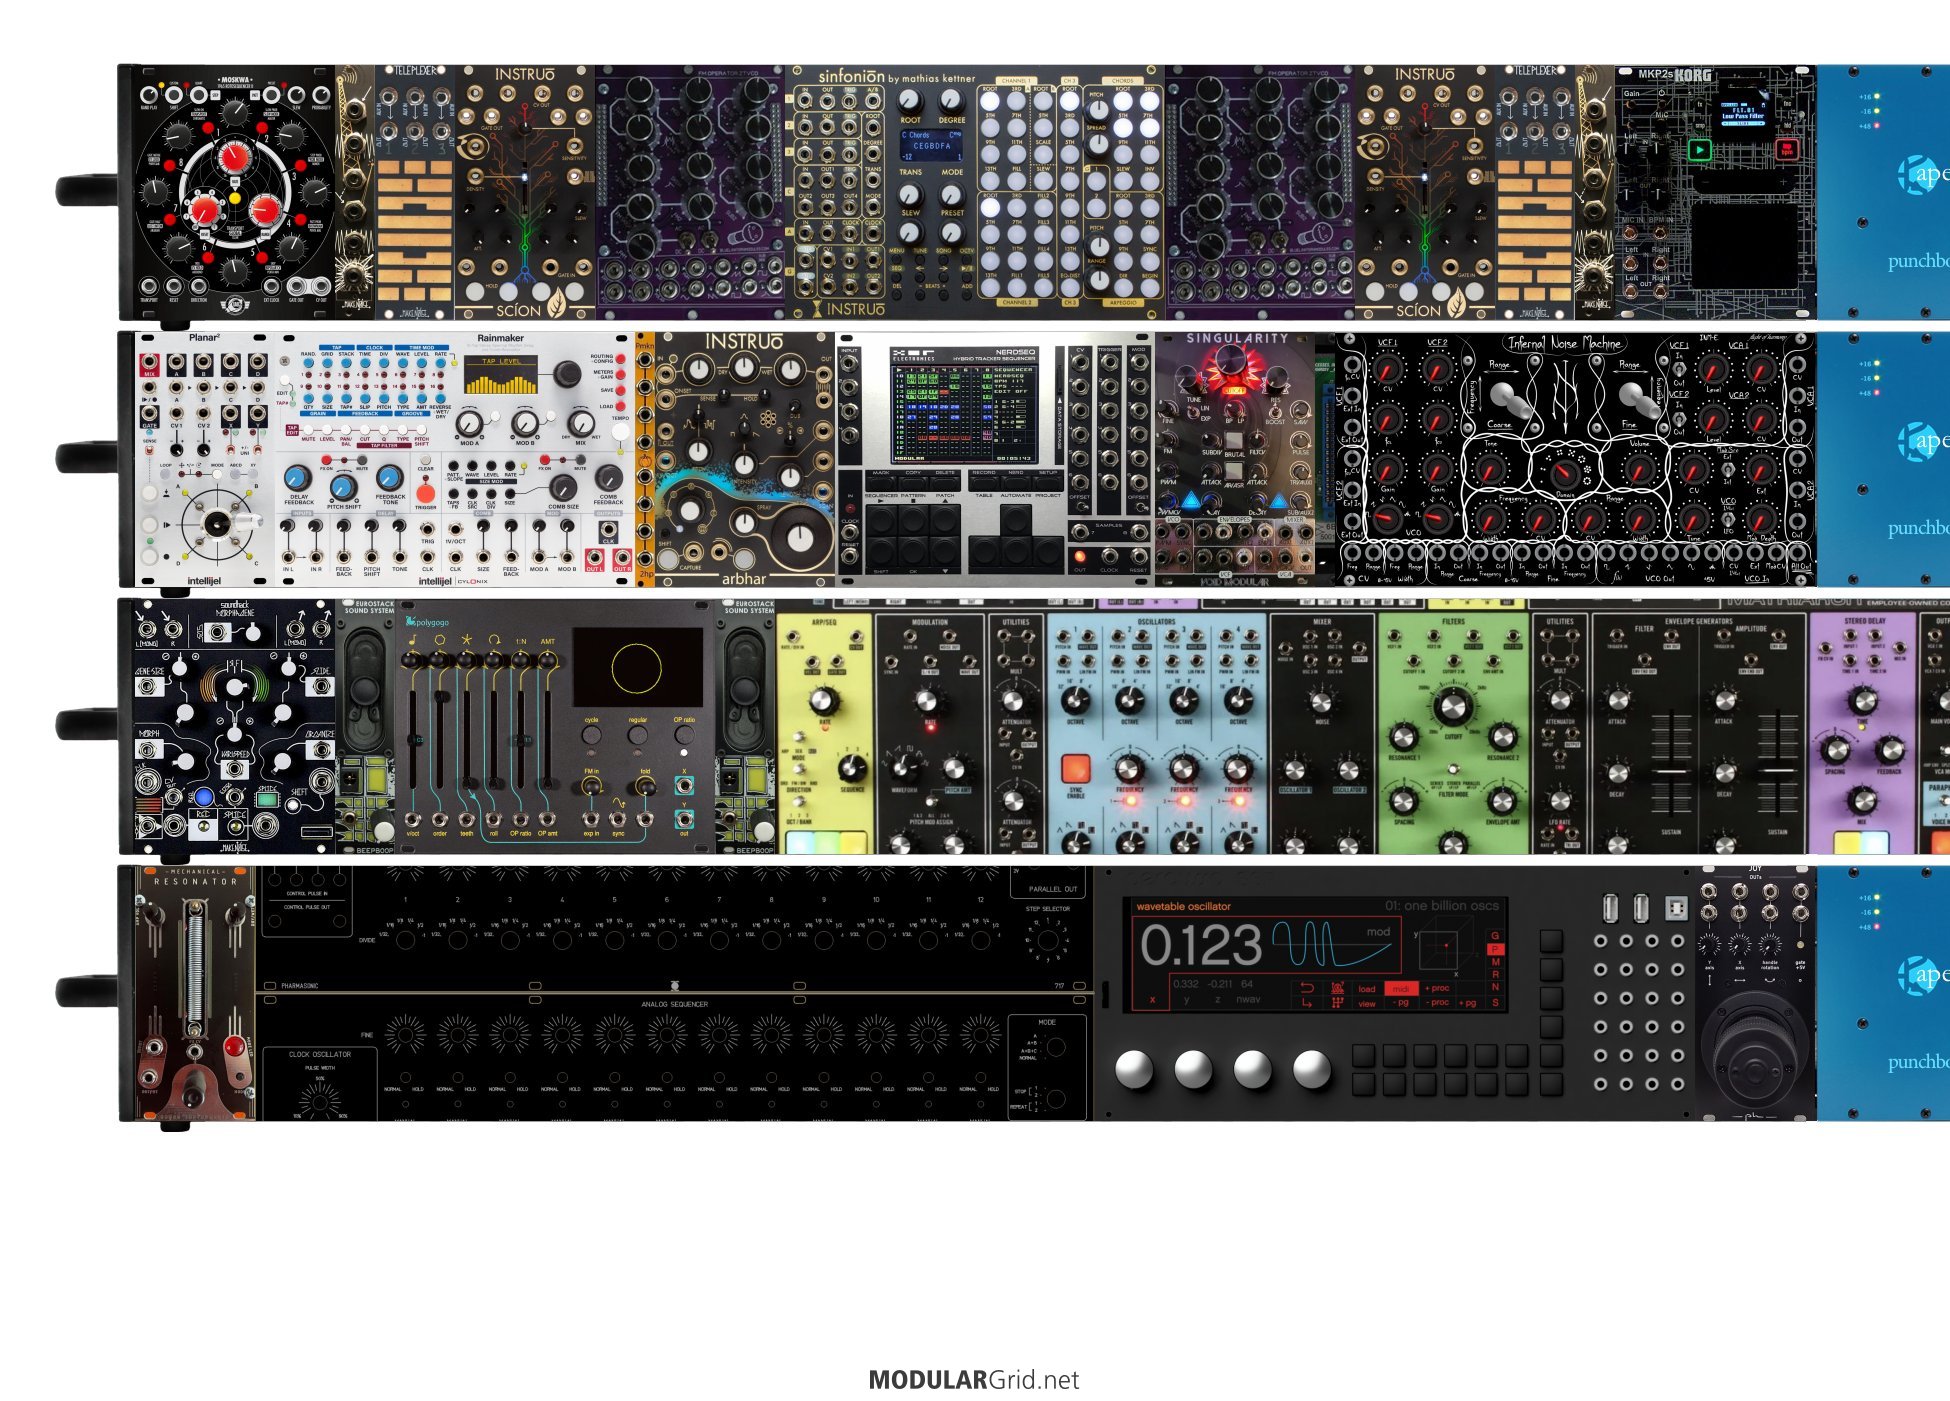Select the 'G' page tab on wavetable screen
Screen dimensions: 1950x1401
pyautogui.click(x=1495, y=937)
